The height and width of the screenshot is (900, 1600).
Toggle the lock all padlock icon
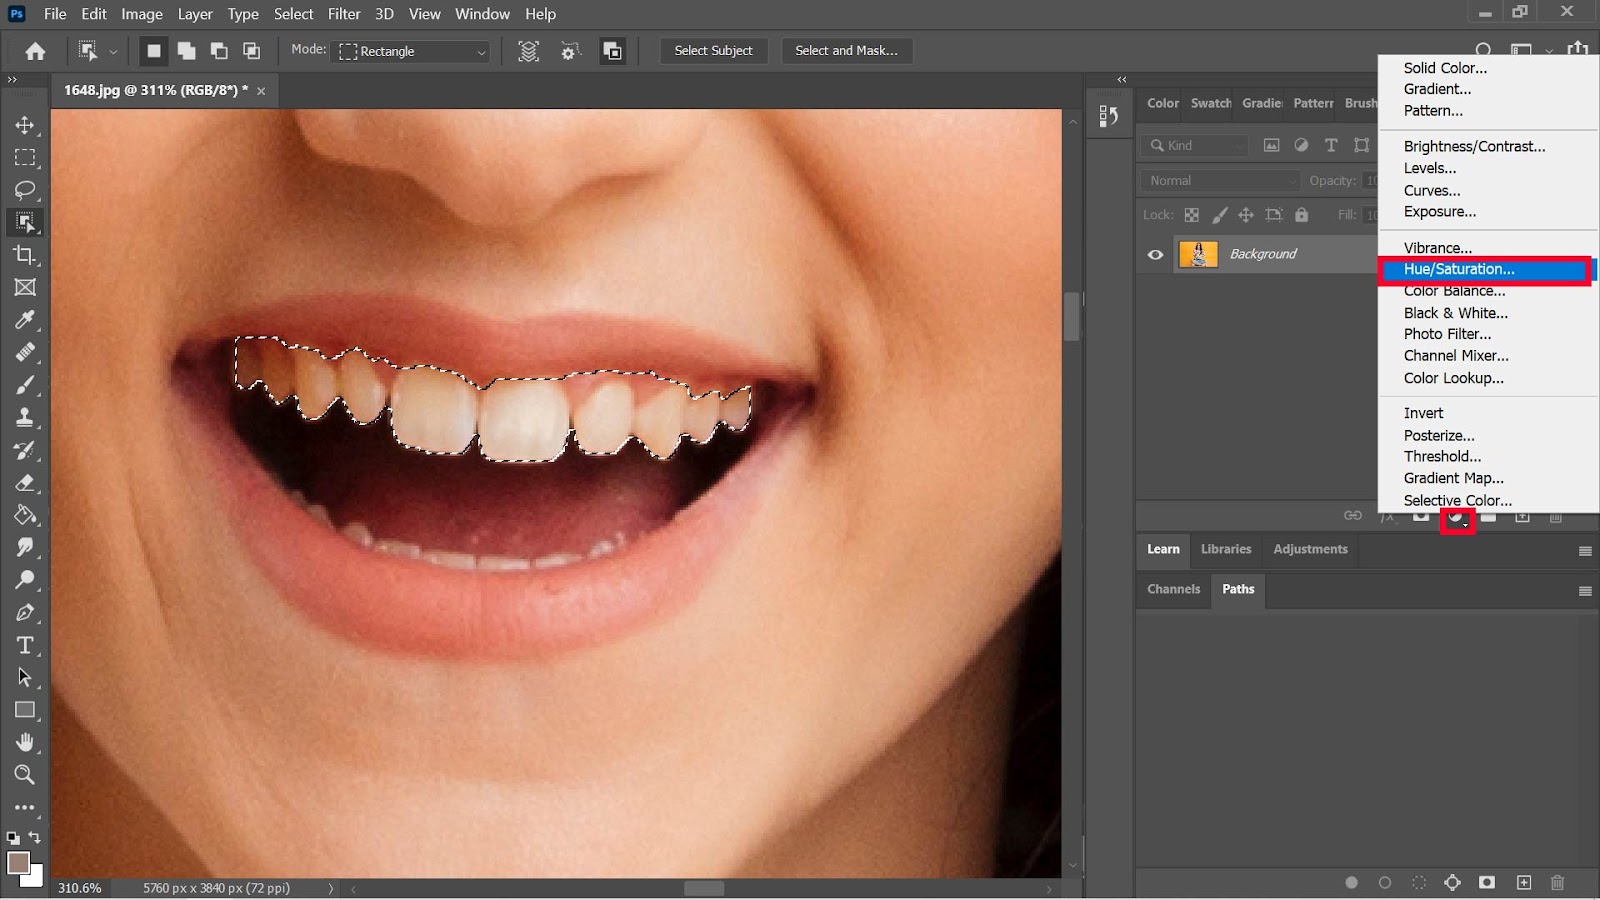pyautogui.click(x=1301, y=215)
